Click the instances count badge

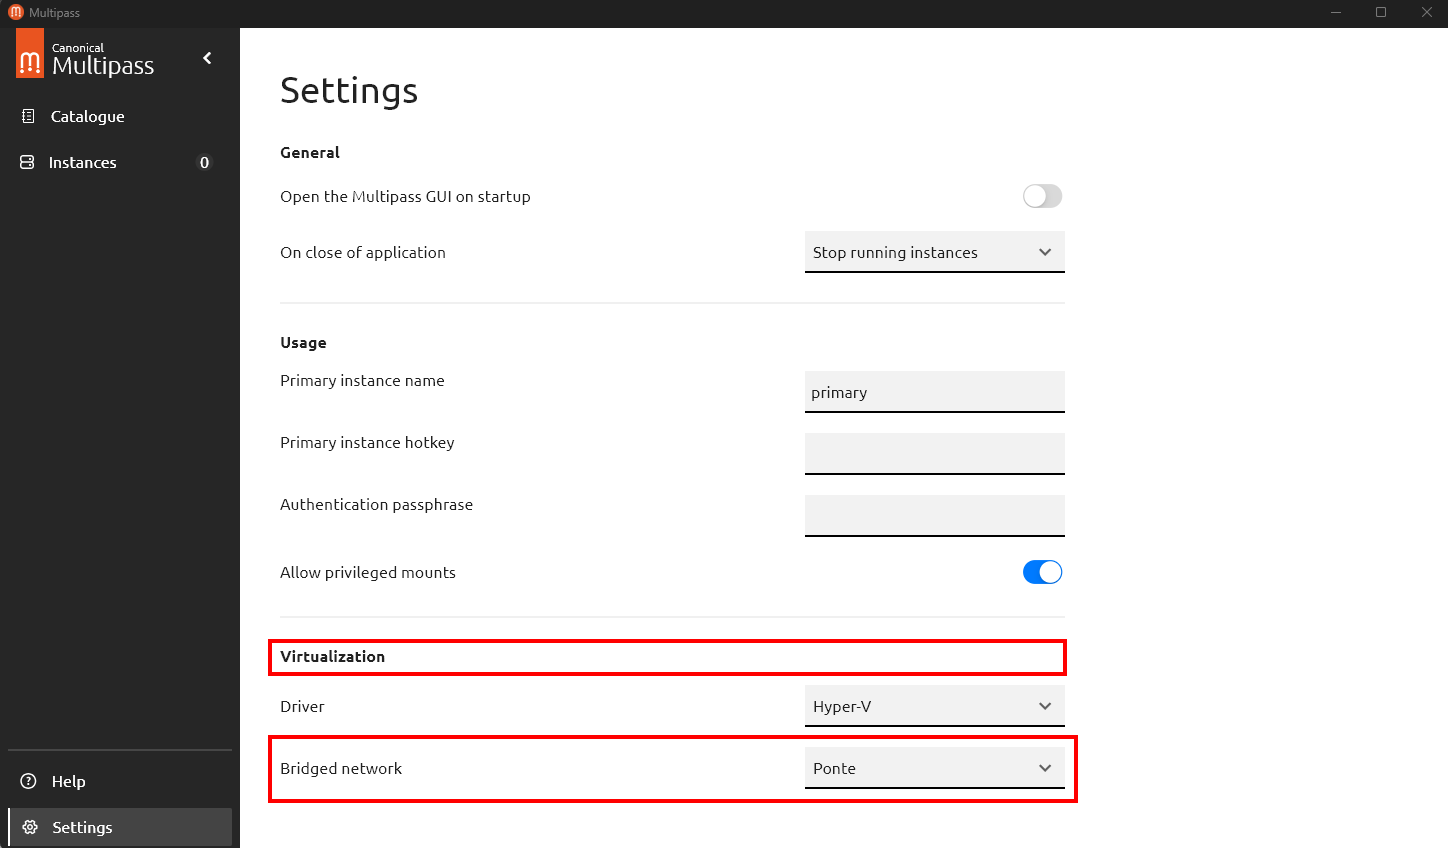204,162
